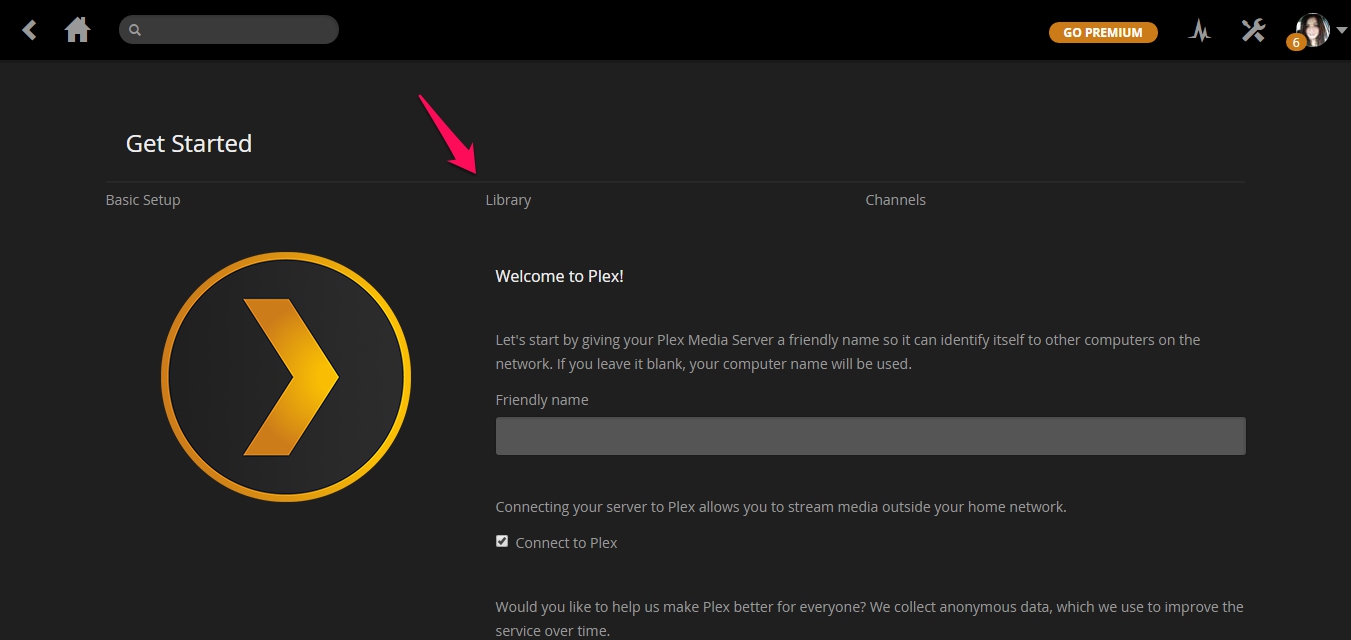Viewport: 1351px width, 640px height.
Task: Click the Connect to Plex label text
Action: [x=566, y=543]
